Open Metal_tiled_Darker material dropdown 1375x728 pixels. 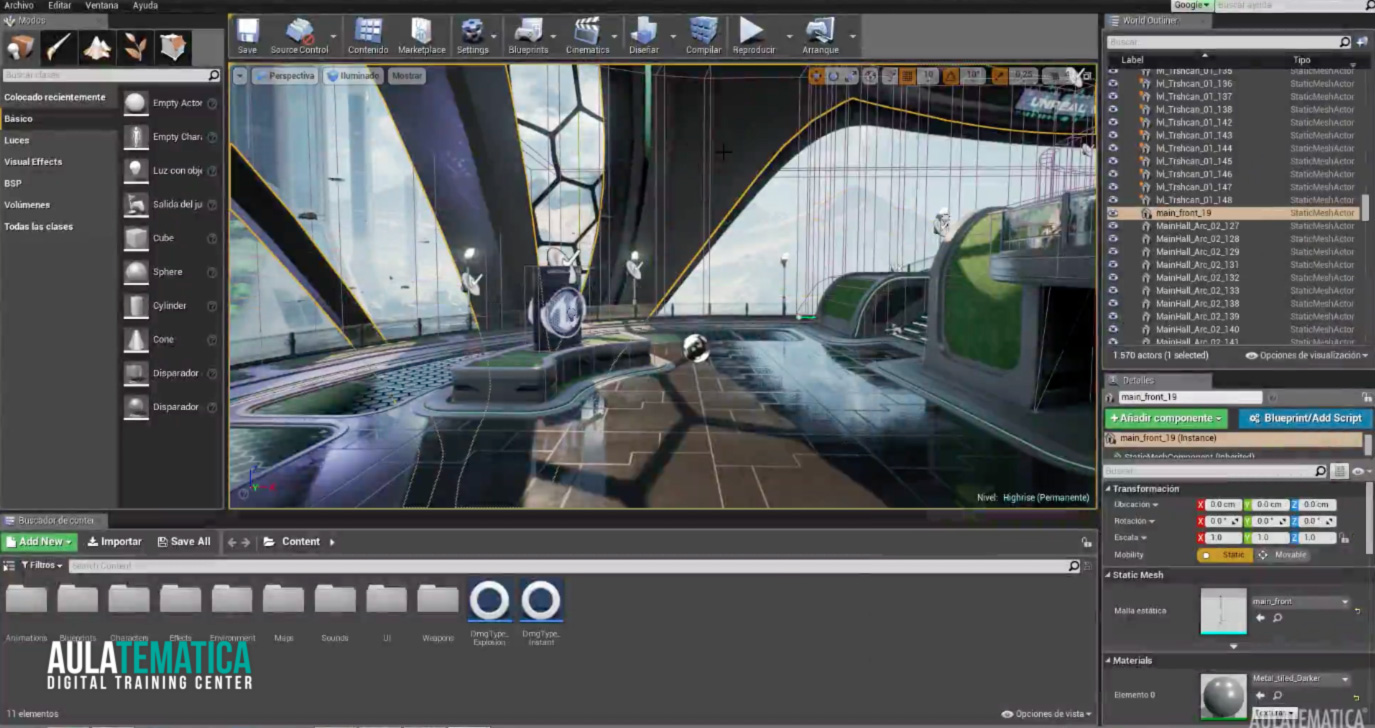(x=1301, y=678)
